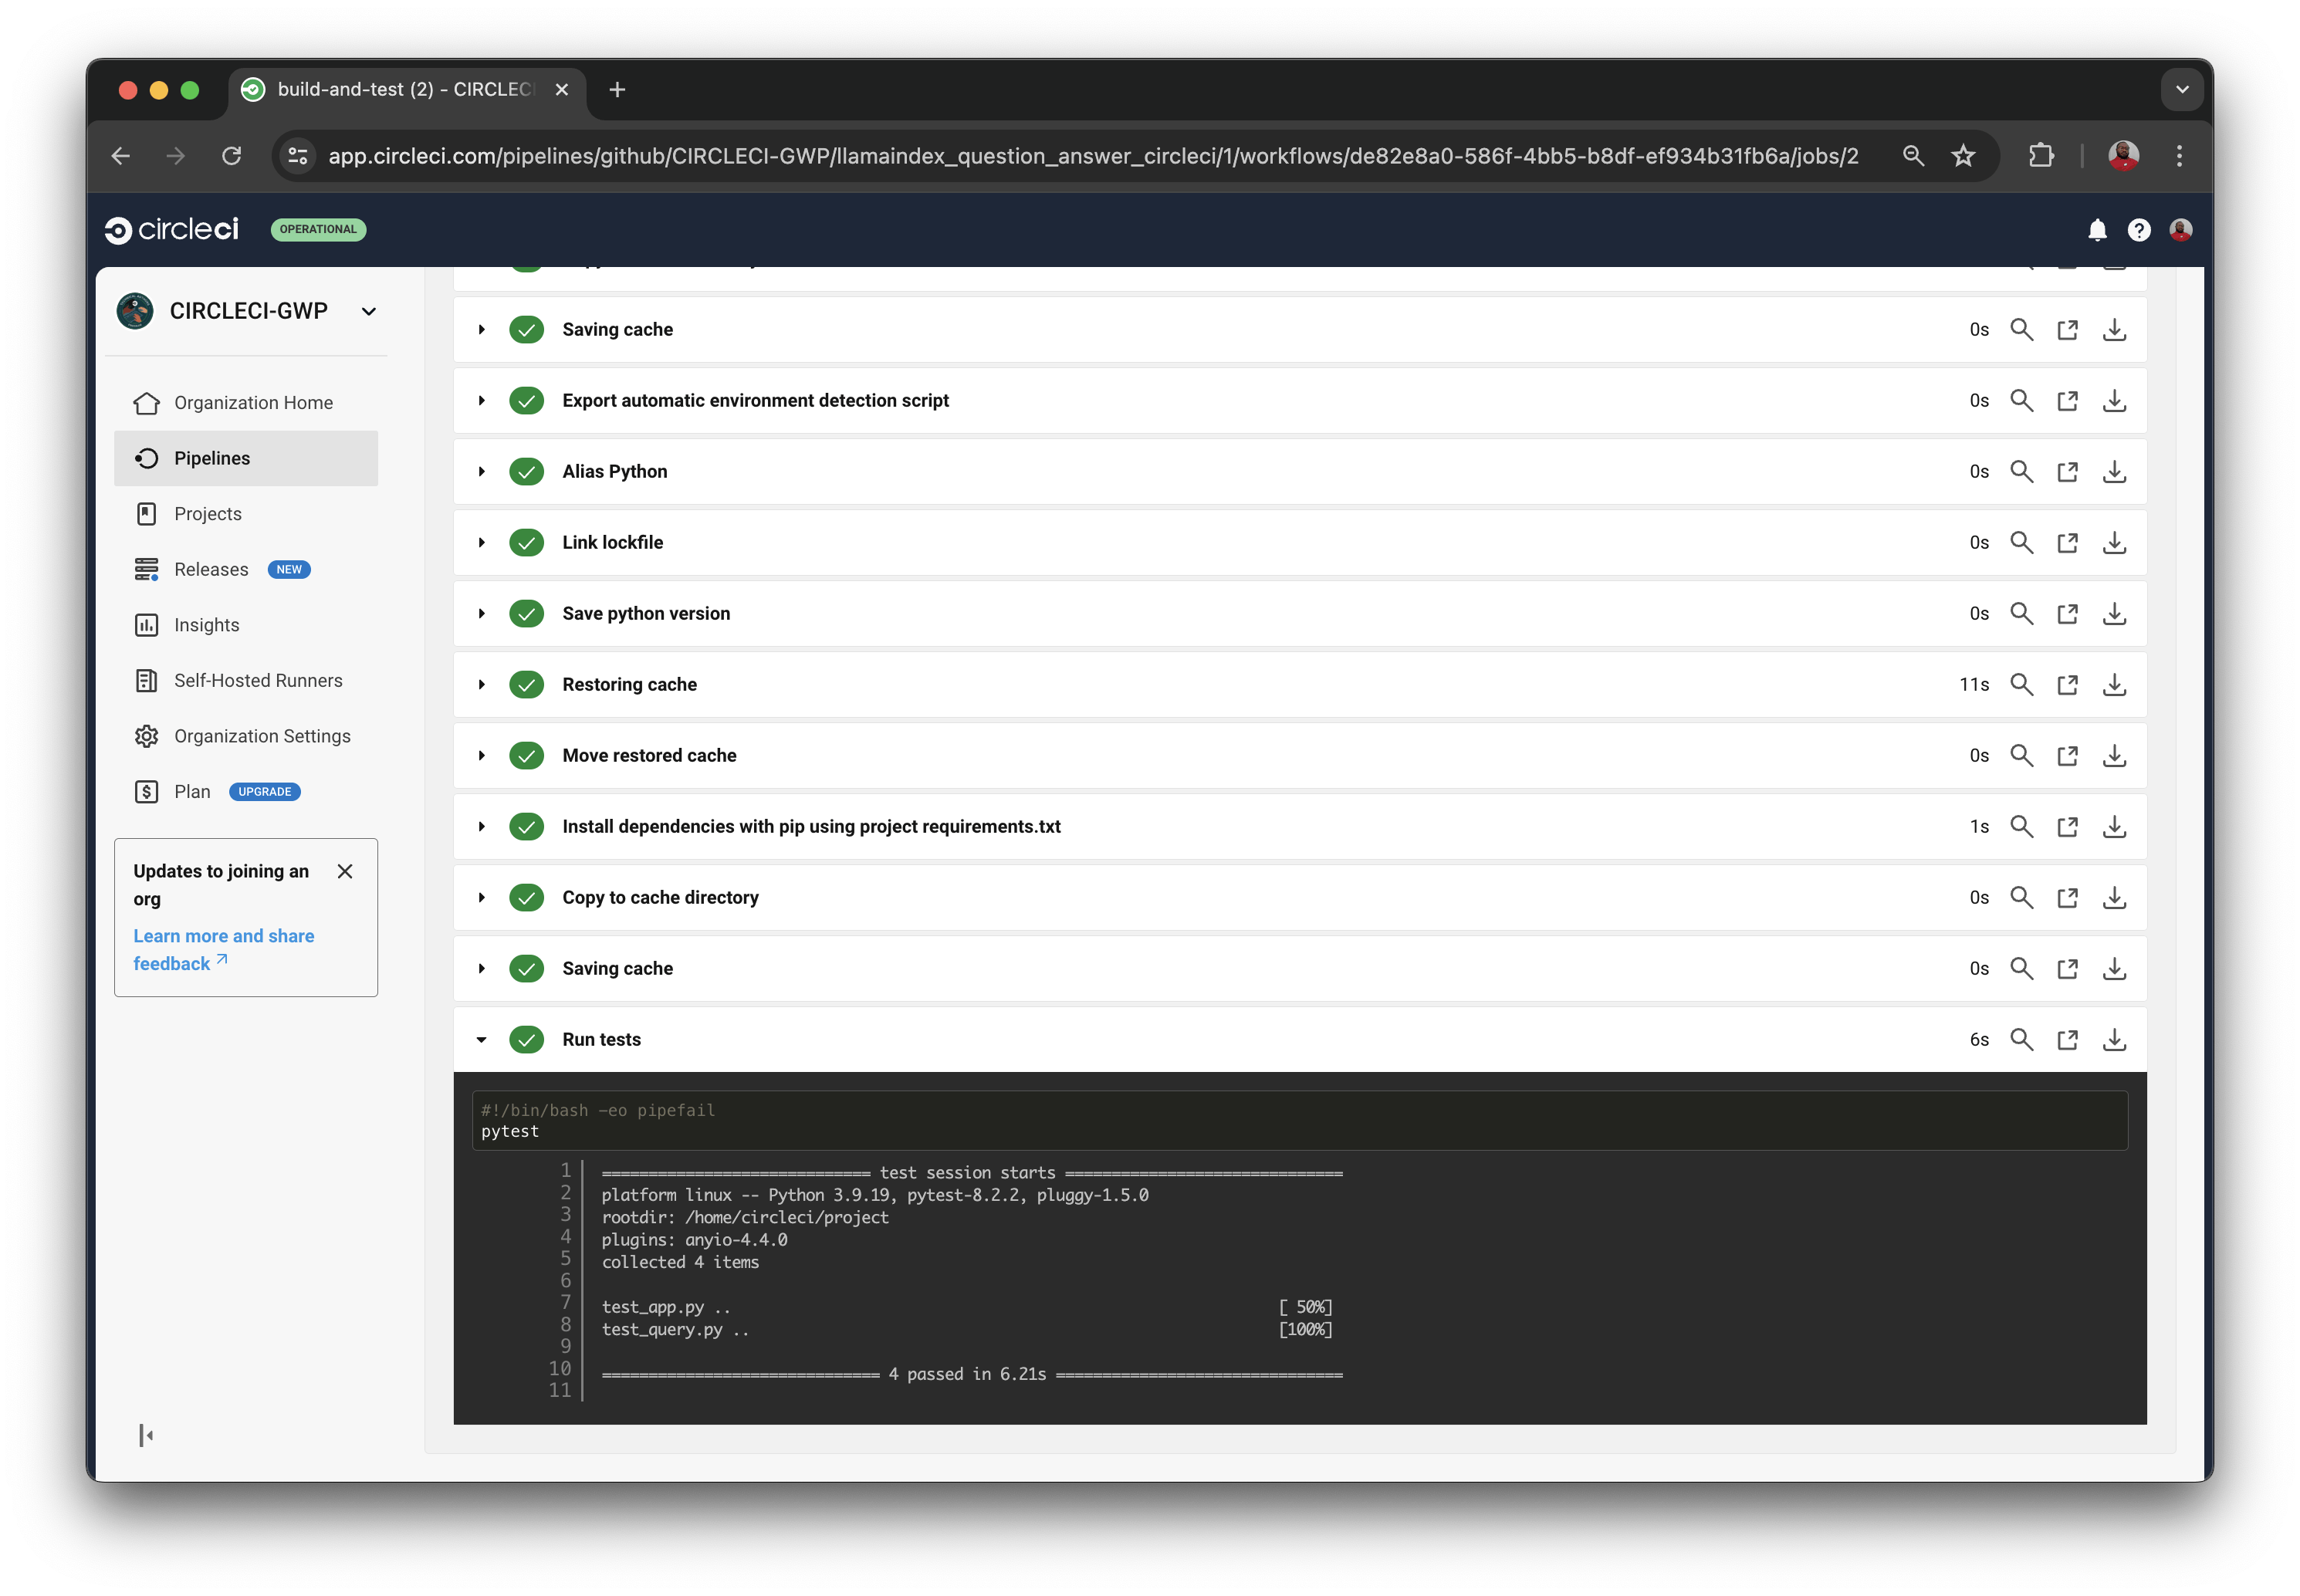Screen dimensions: 2300x1596
Task: Open the CIRCLECI-GWP organization switcher
Action: pos(368,311)
